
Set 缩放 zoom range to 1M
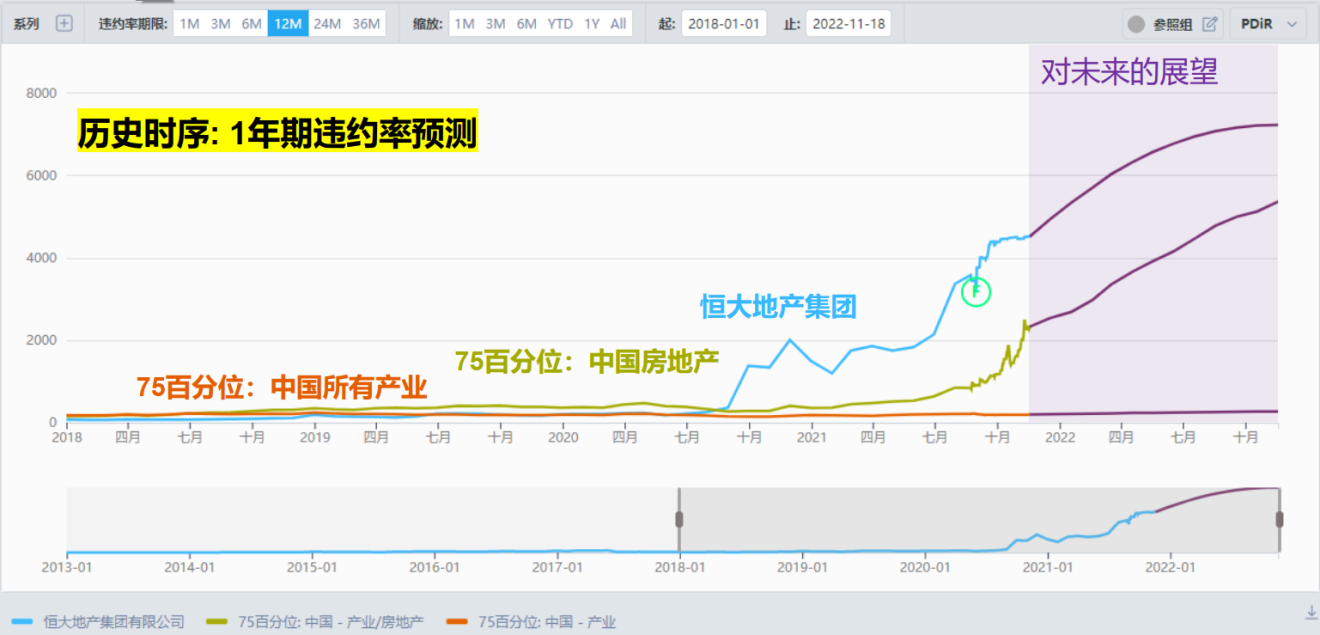[464, 24]
